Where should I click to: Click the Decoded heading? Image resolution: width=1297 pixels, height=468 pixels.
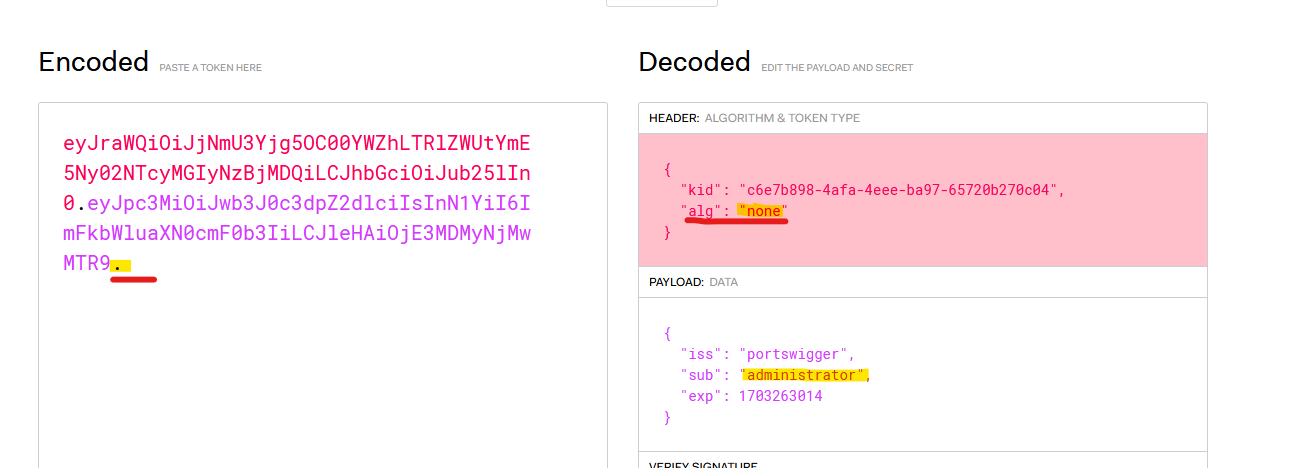pyautogui.click(x=694, y=62)
